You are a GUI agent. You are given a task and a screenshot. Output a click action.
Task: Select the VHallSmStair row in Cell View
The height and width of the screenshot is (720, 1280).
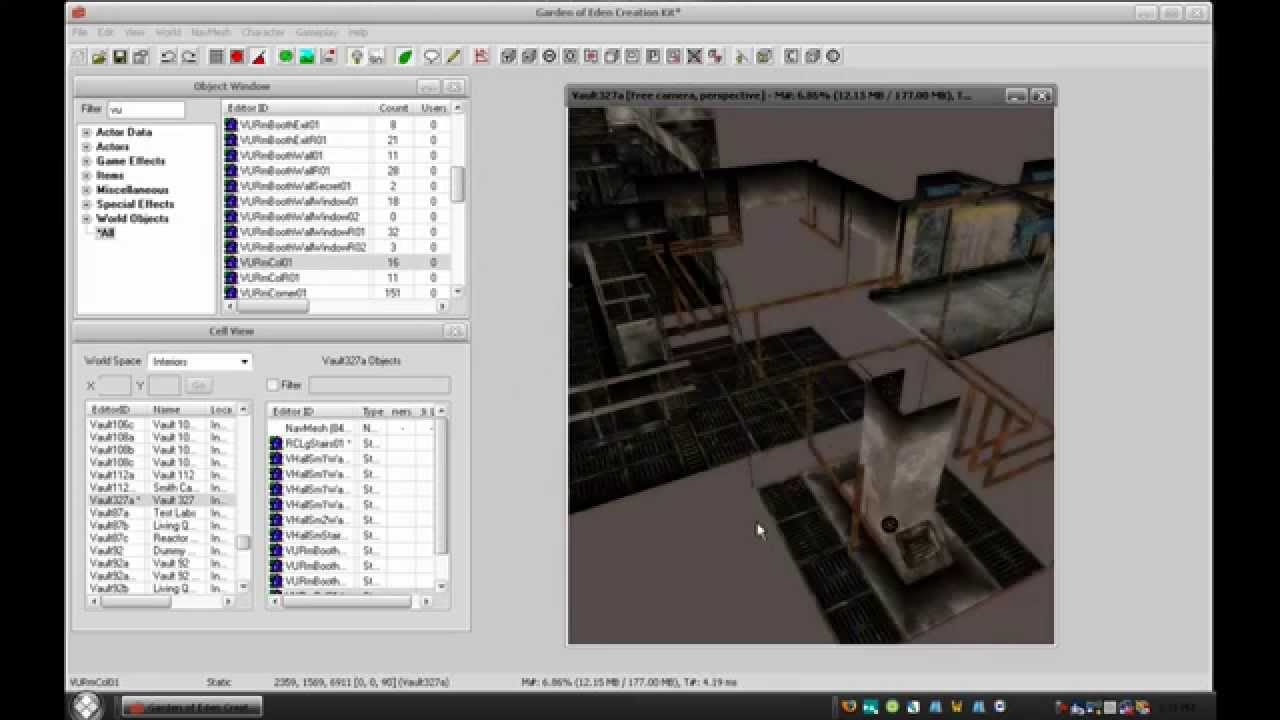coord(351,536)
